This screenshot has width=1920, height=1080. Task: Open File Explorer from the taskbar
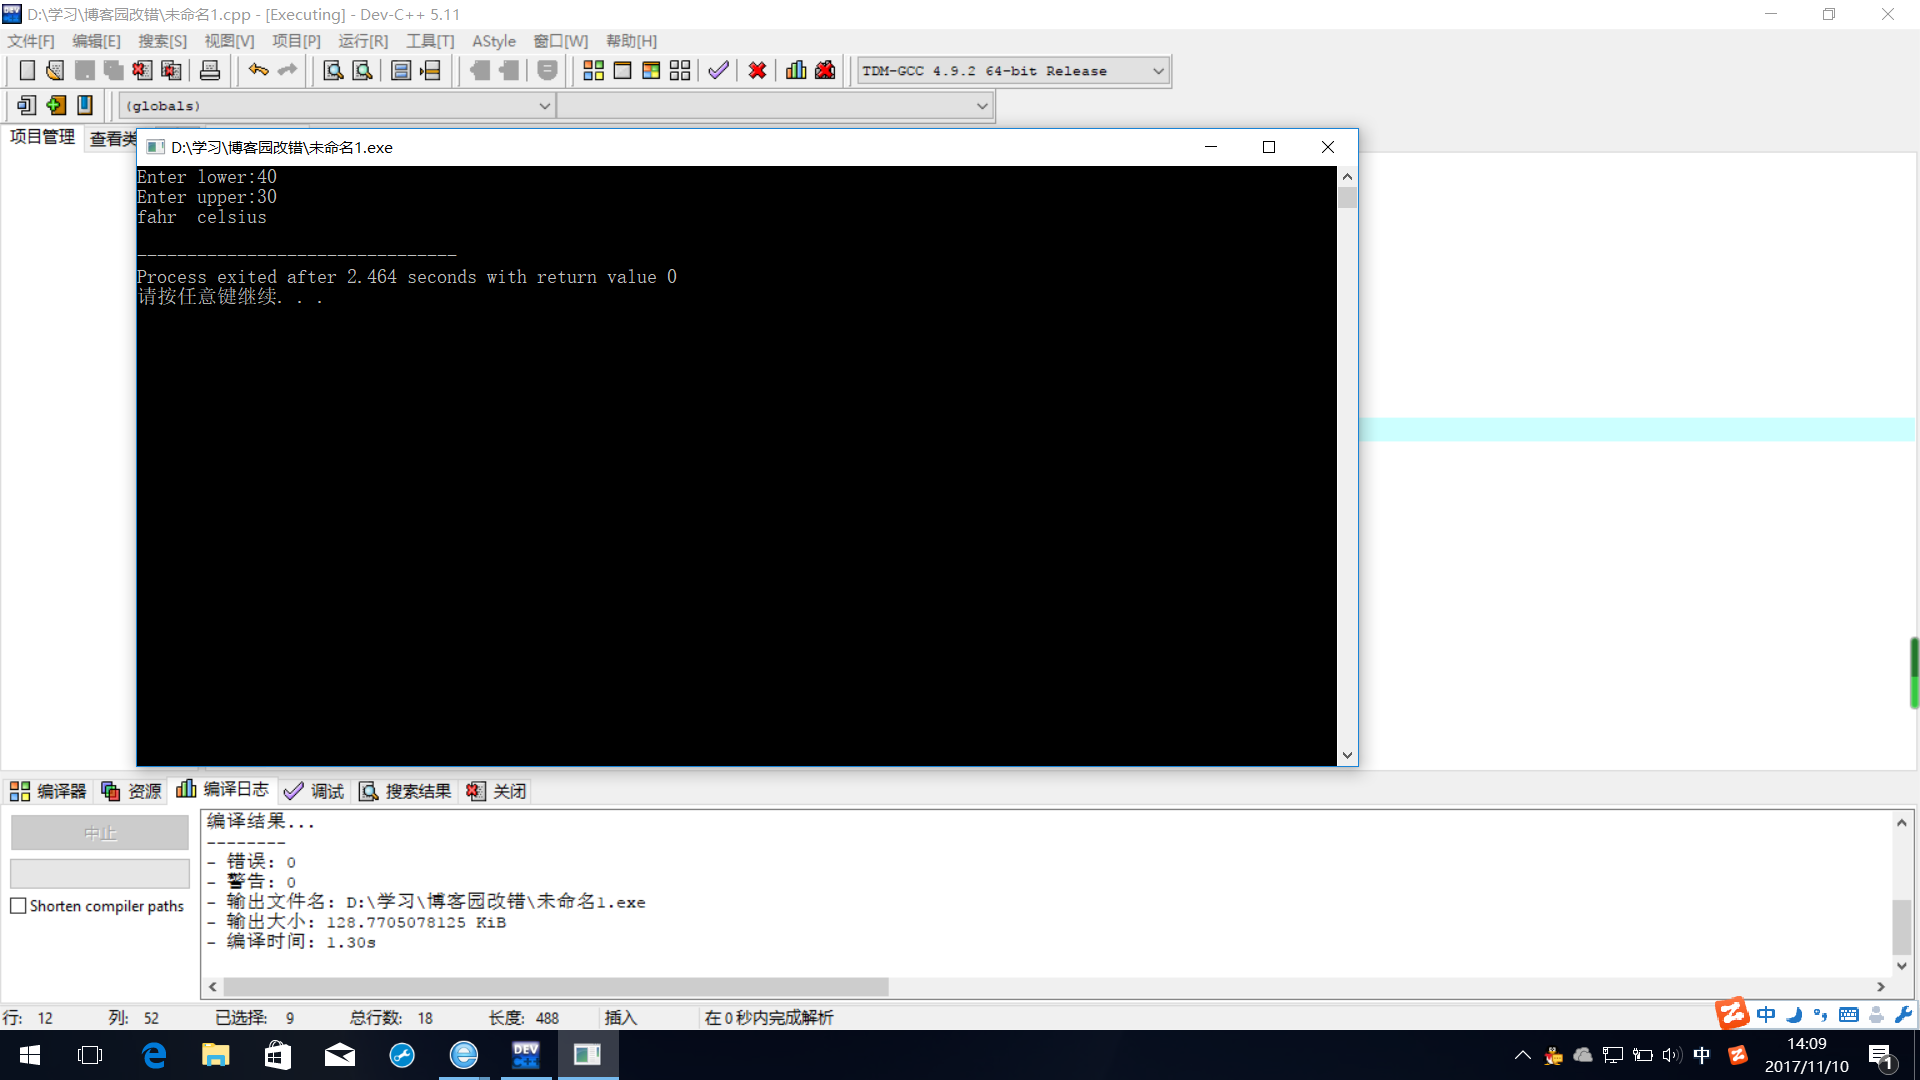tap(216, 1055)
